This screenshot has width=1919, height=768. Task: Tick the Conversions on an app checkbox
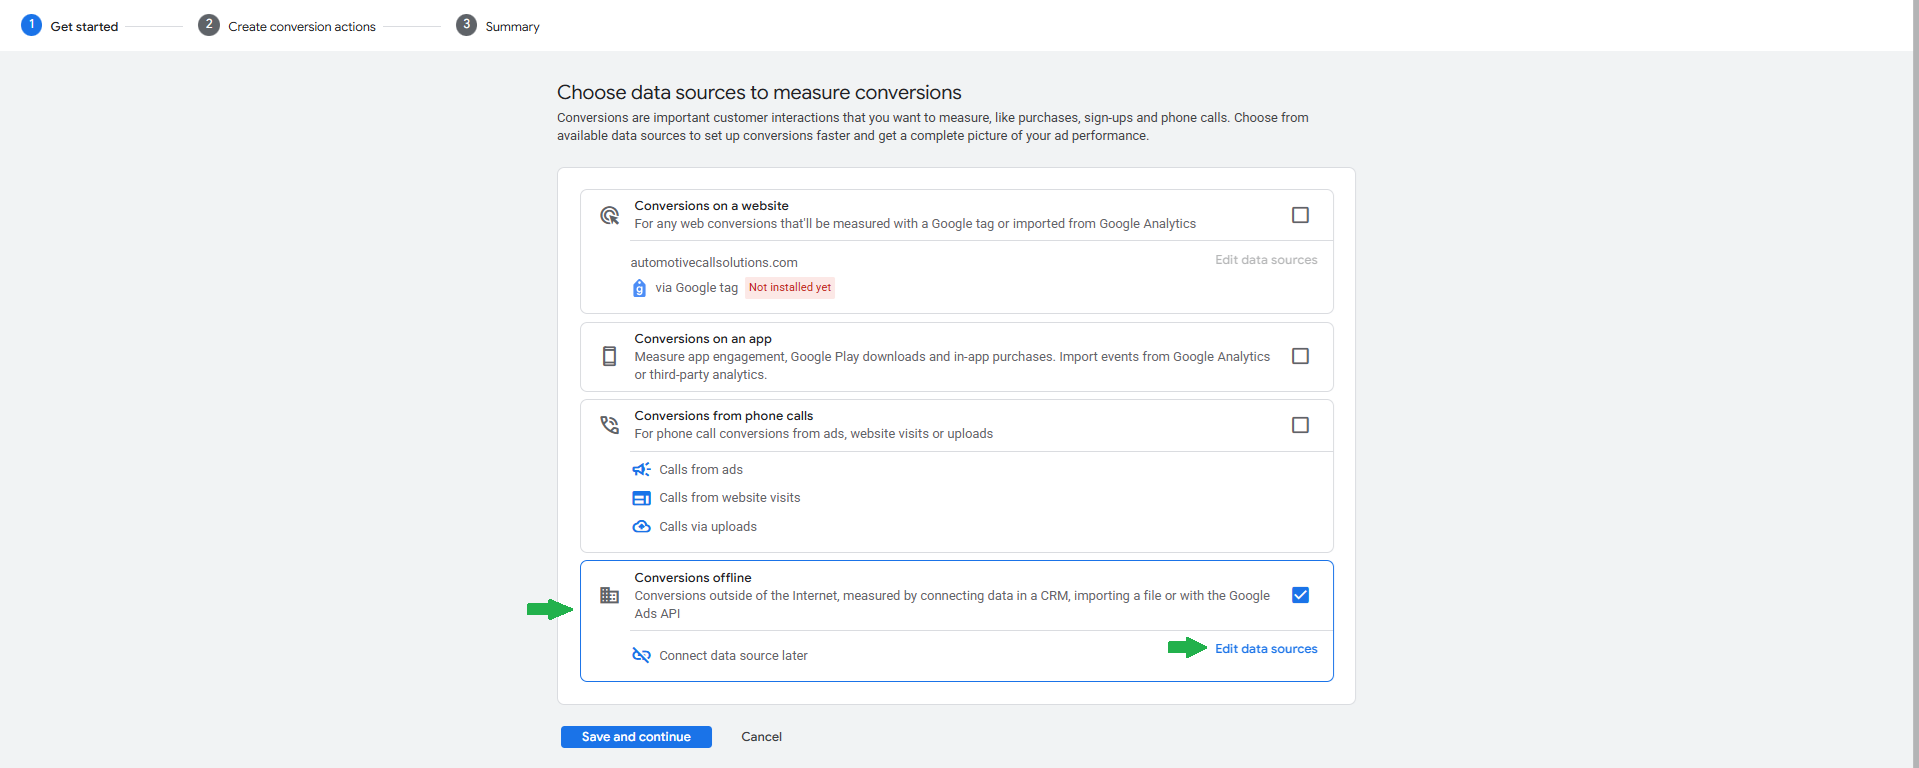pos(1300,356)
